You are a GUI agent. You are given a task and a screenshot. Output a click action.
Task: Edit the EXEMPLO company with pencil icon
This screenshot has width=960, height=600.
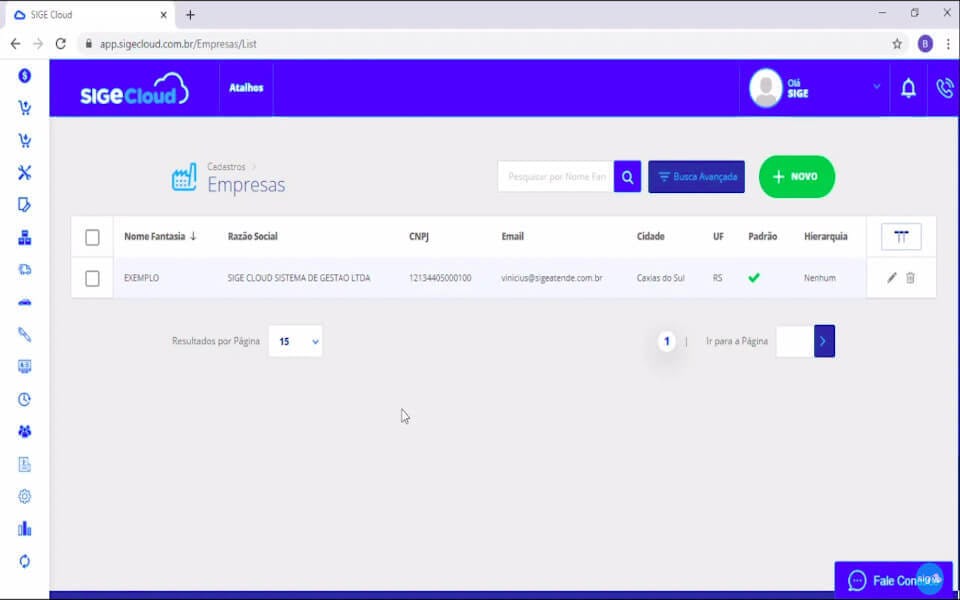tap(890, 278)
